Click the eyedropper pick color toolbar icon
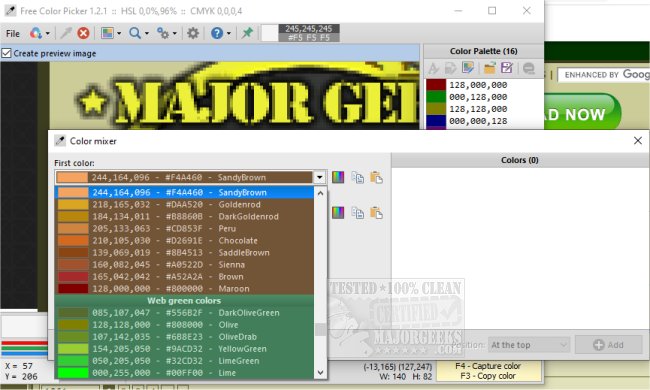Screen dimensions: 650x390 click(x=66, y=33)
